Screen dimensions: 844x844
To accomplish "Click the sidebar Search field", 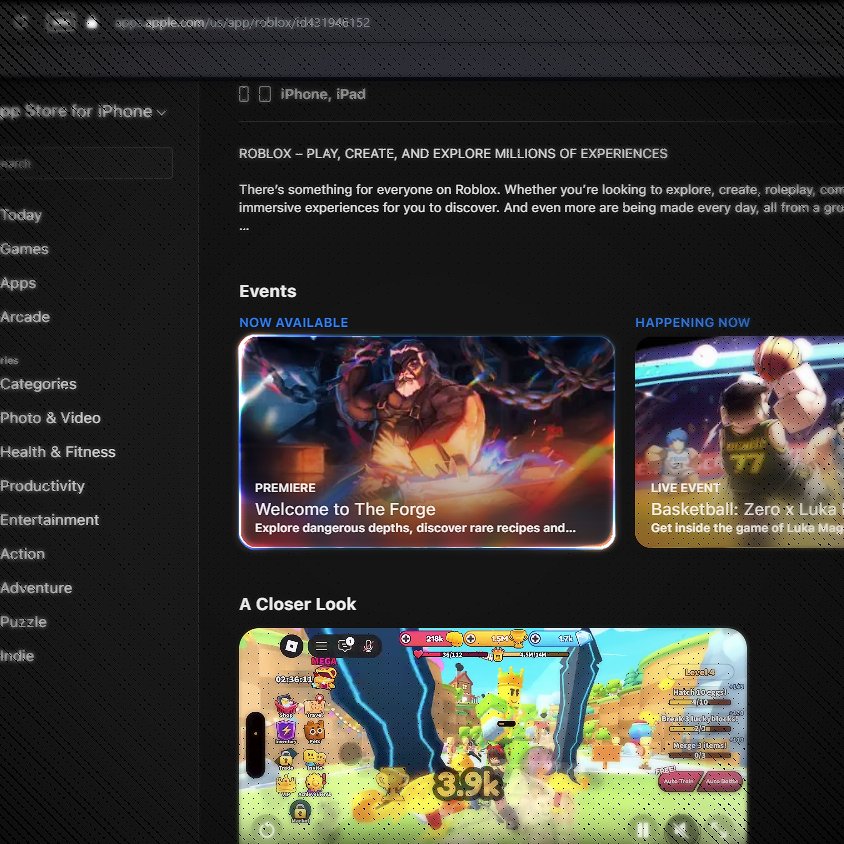I will tap(86, 163).
